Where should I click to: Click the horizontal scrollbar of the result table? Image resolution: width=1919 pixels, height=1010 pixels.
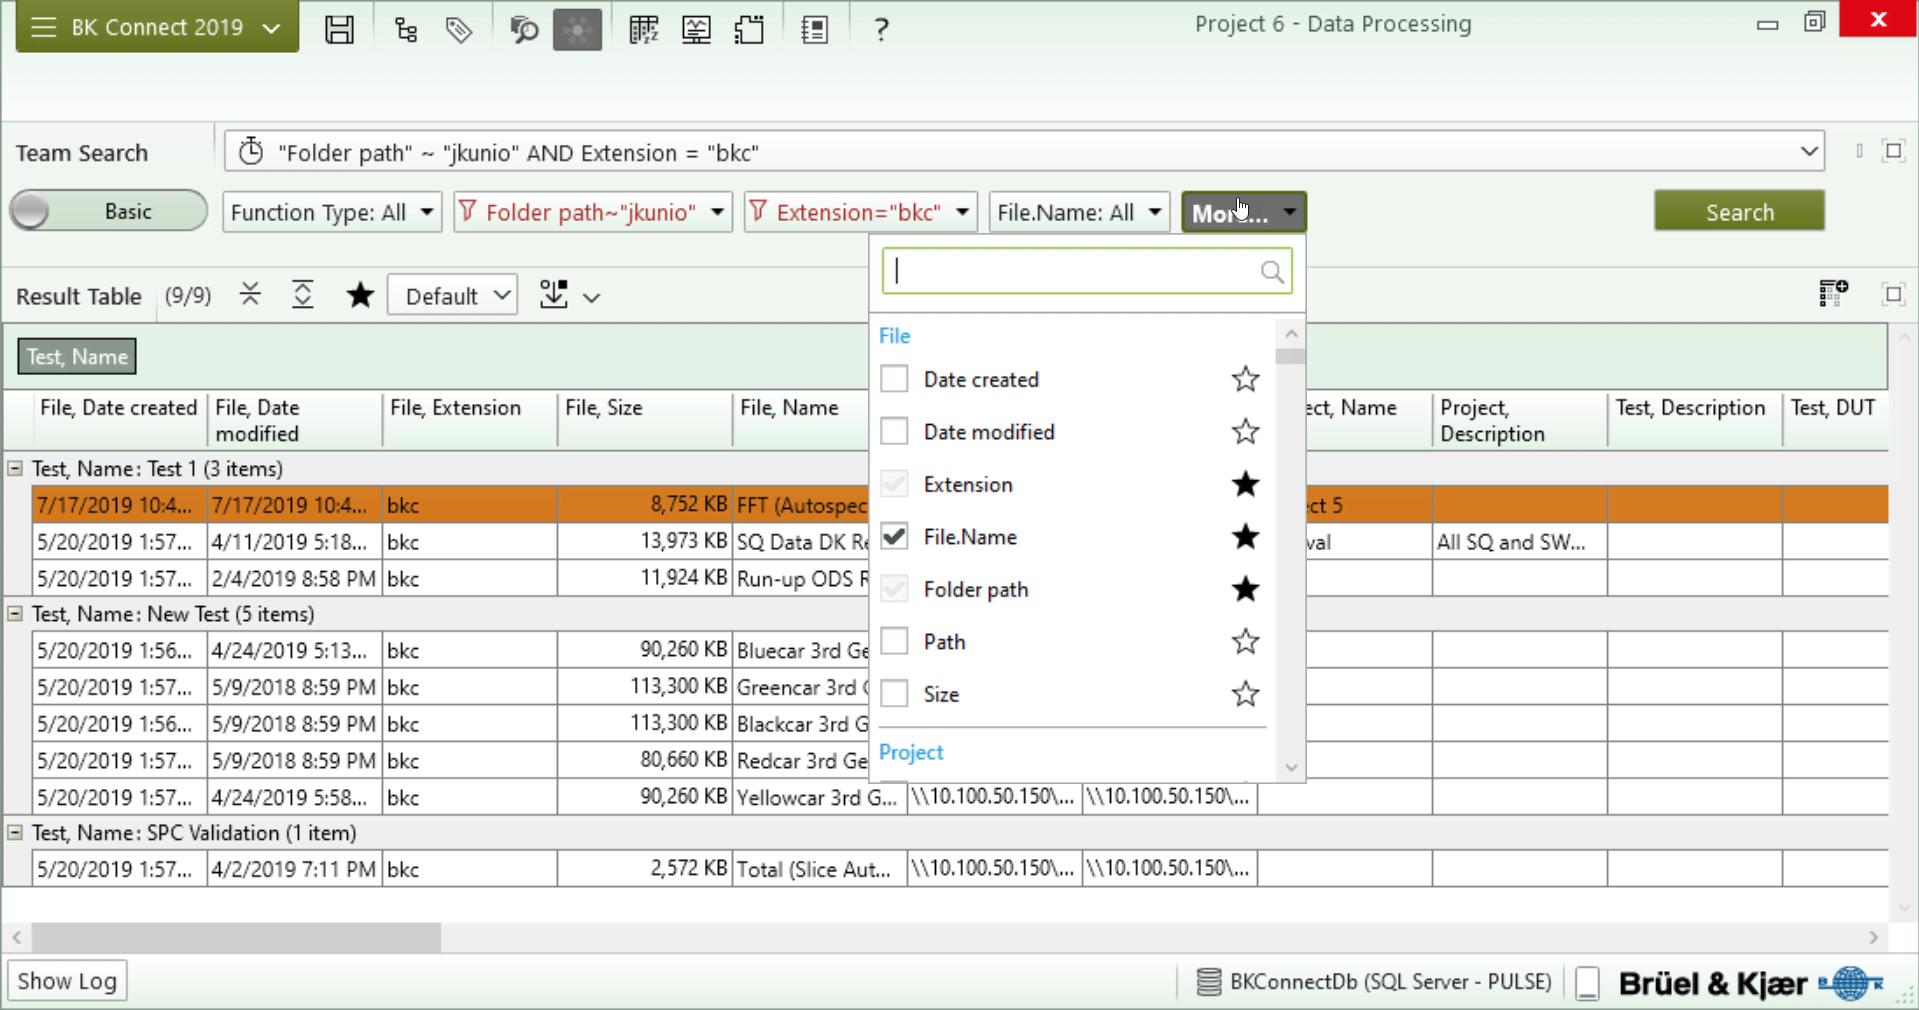click(x=236, y=937)
